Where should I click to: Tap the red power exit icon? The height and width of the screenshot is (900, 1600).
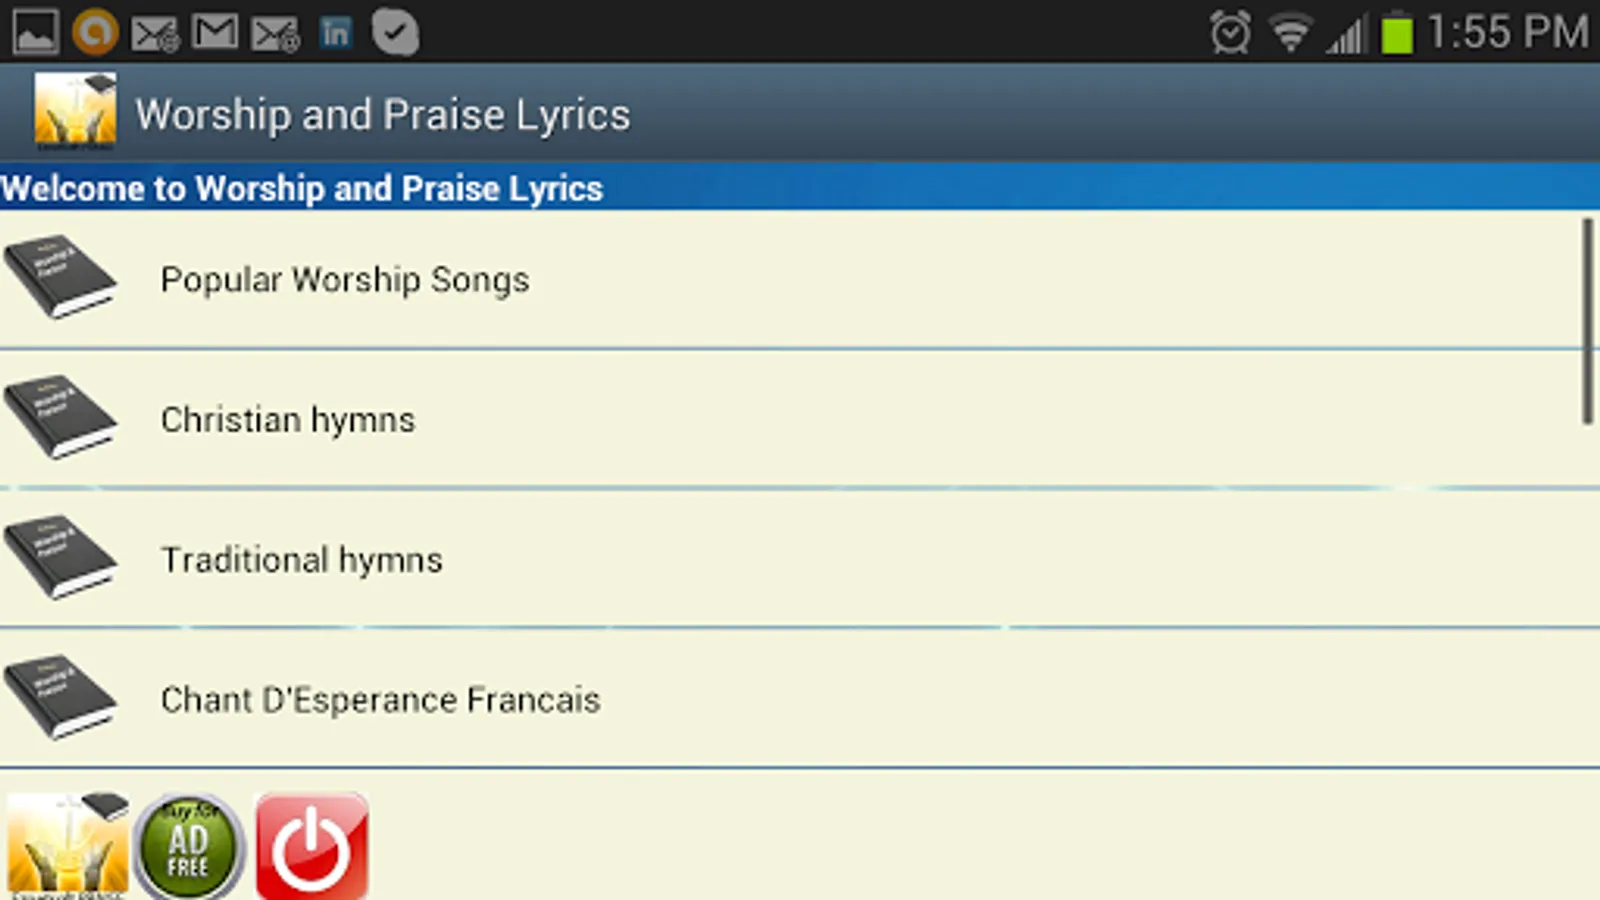point(312,846)
